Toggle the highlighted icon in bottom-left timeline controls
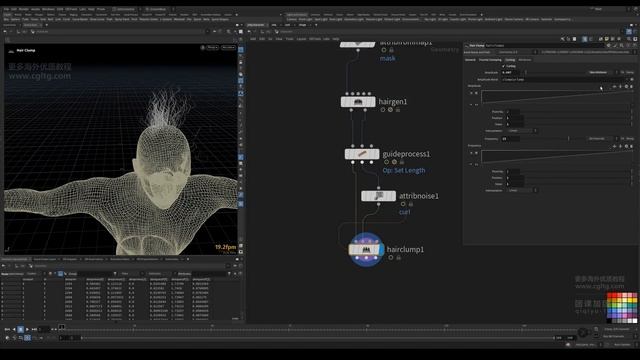Image resolution: width=640 pixels, height=360 pixels. [27, 338]
